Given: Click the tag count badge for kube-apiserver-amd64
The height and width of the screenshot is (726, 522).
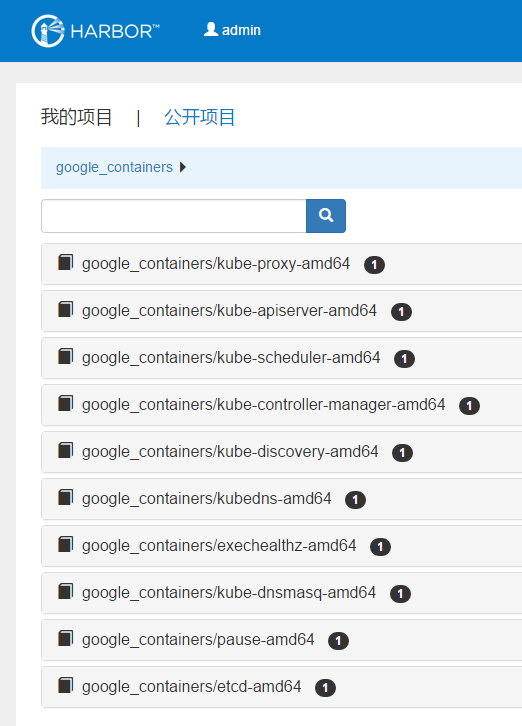Looking at the screenshot, I should click(x=402, y=312).
